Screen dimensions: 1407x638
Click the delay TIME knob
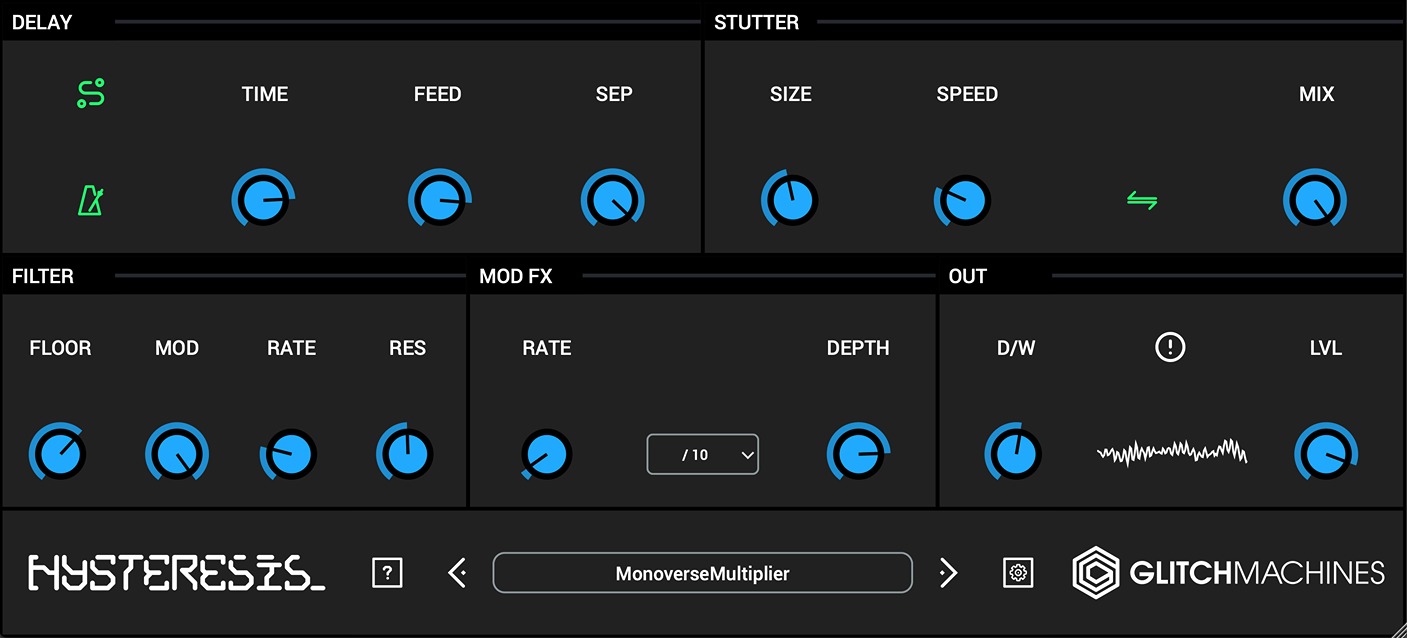pos(264,200)
